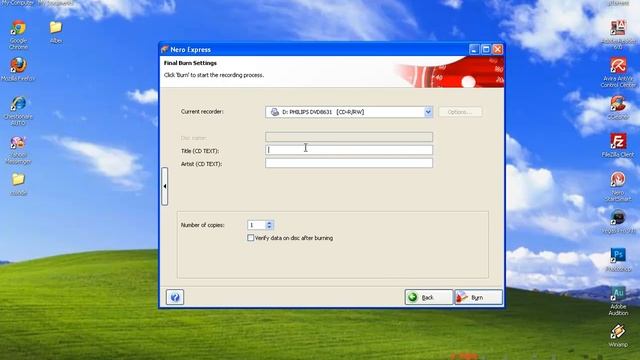Click the 'Title (CD TEXT):' label
Screen dimensions: 640x360
200,151
